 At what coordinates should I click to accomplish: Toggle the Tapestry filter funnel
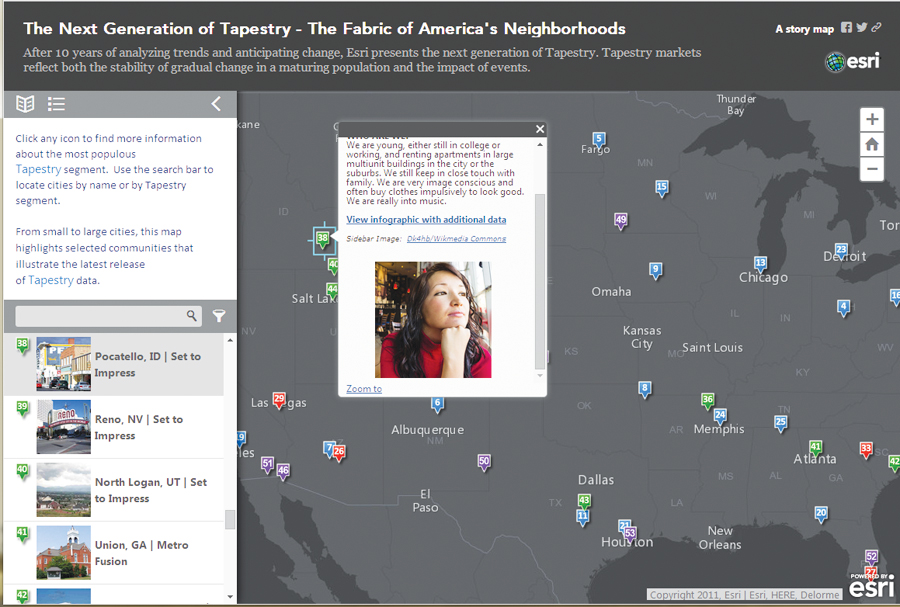219,316
